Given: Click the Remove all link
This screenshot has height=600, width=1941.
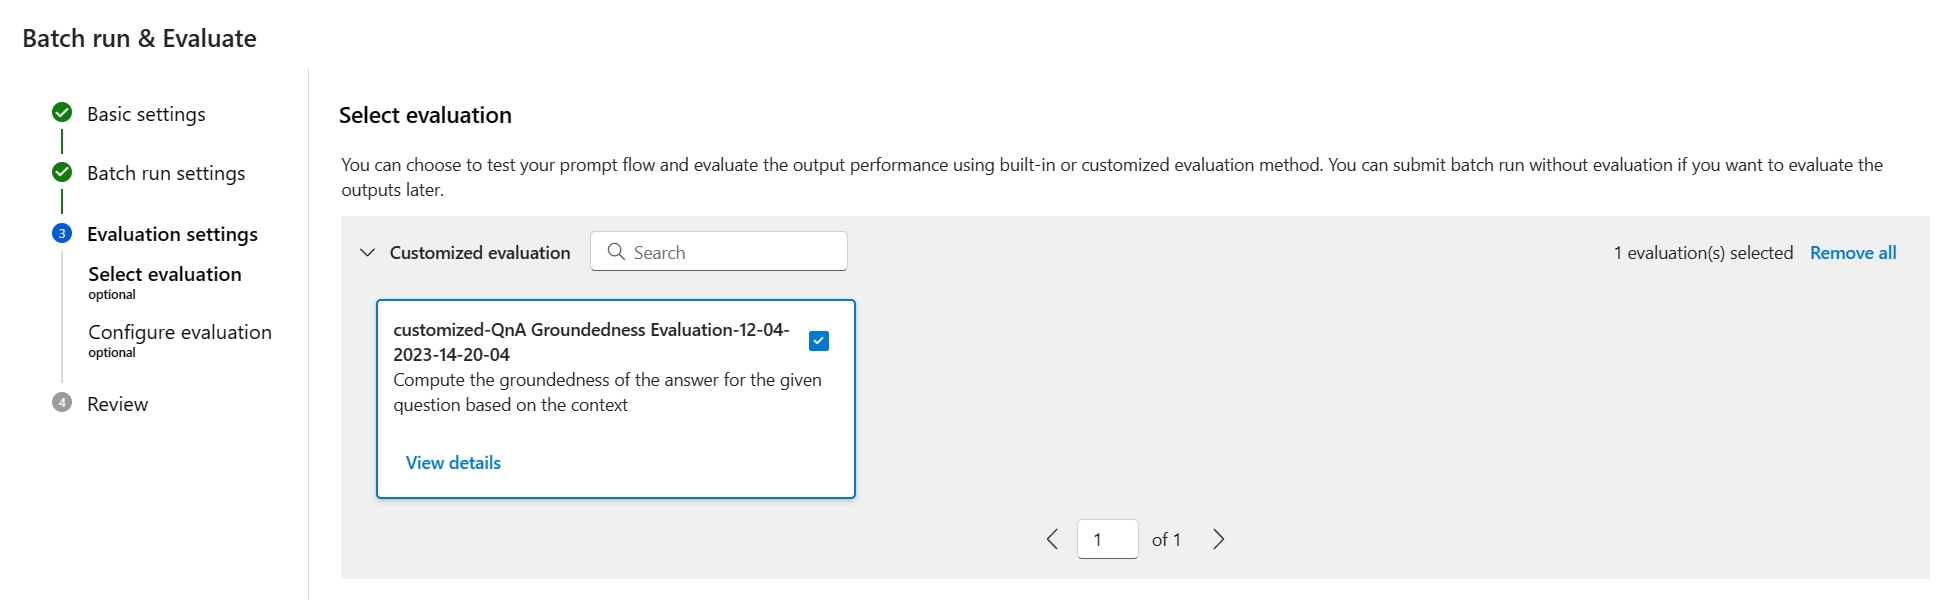Looking at the screenshot, I should click(x=1852, y=253).
